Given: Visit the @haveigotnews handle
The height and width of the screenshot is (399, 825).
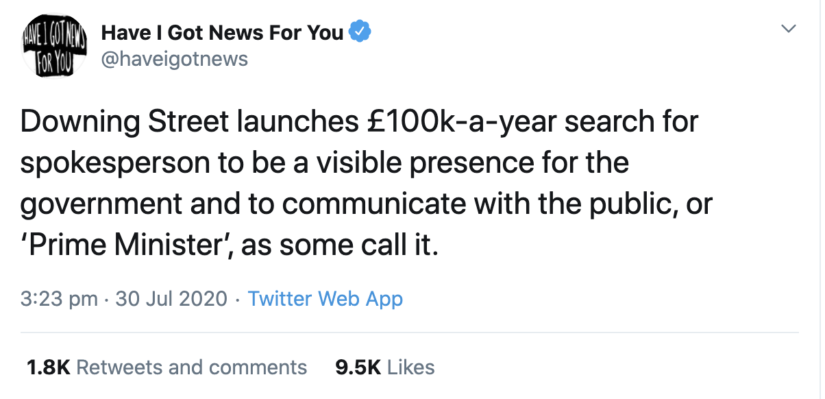Looking at the screenshot, I should pos(174,59).
